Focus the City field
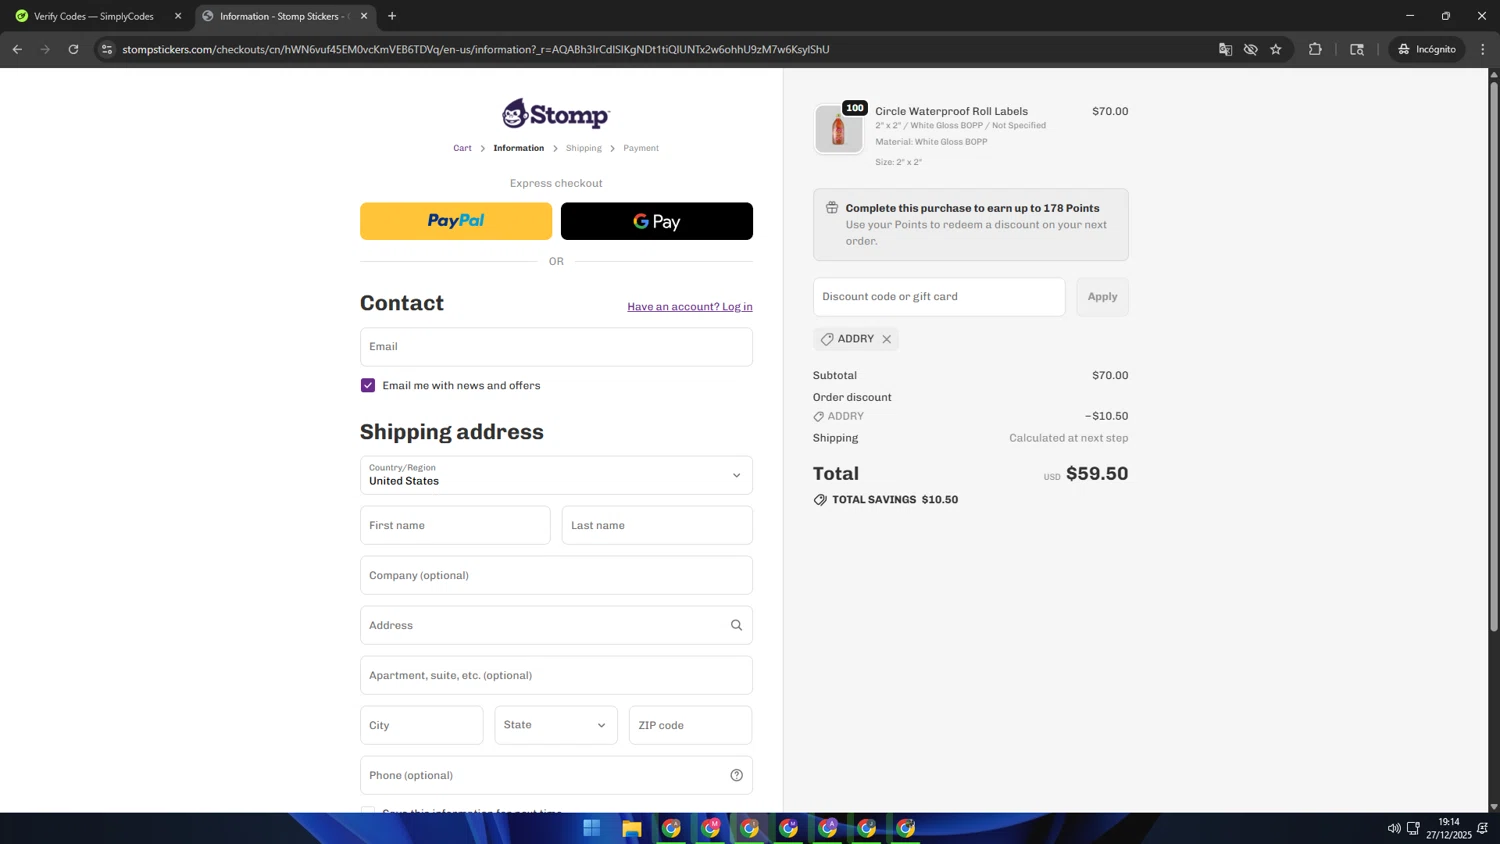The width and height of the screenshot is (1500, 844). click(421, 725)
